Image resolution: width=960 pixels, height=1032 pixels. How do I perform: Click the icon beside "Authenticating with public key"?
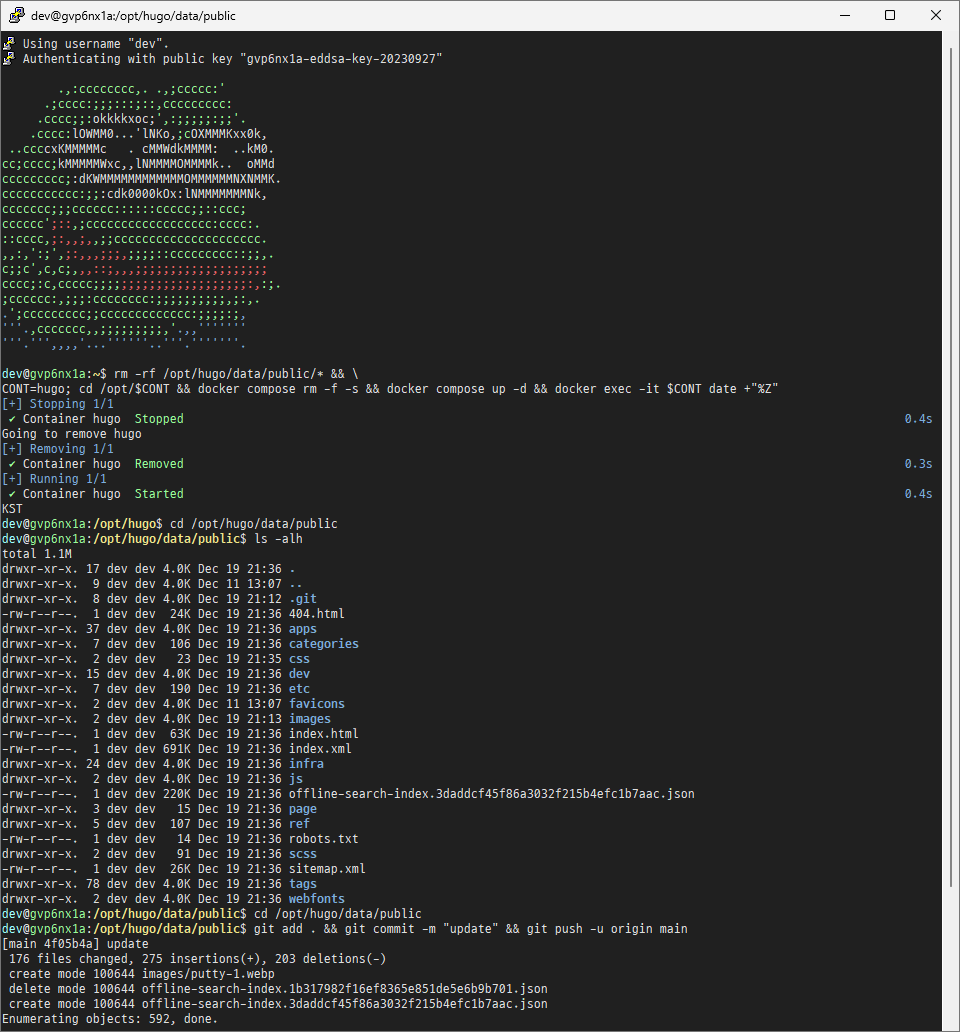click(x=9, y=59)
